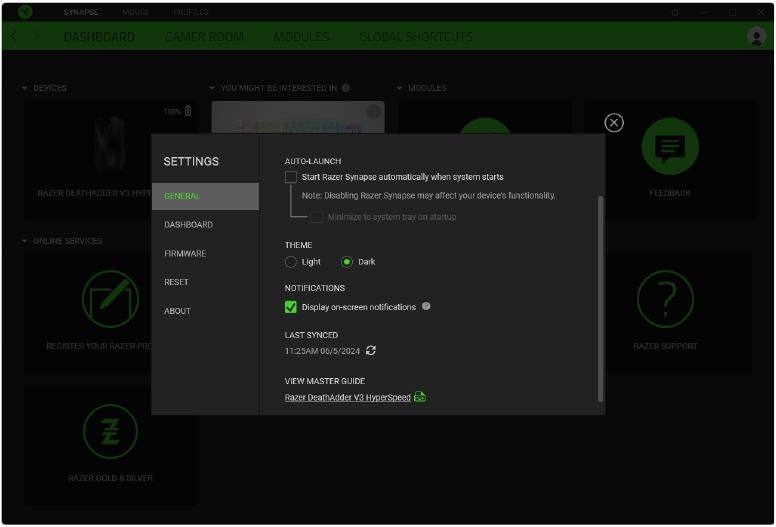Screen dimensions: 776x527
Task: Select General in settings sidebar
Action: pyautogui.click(x=205, y=196)
